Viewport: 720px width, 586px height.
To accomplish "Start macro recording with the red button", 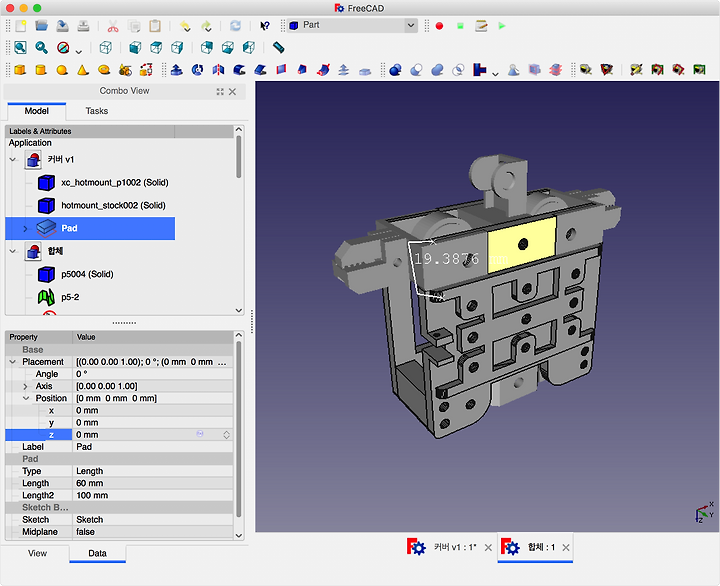I will (439, 25).
